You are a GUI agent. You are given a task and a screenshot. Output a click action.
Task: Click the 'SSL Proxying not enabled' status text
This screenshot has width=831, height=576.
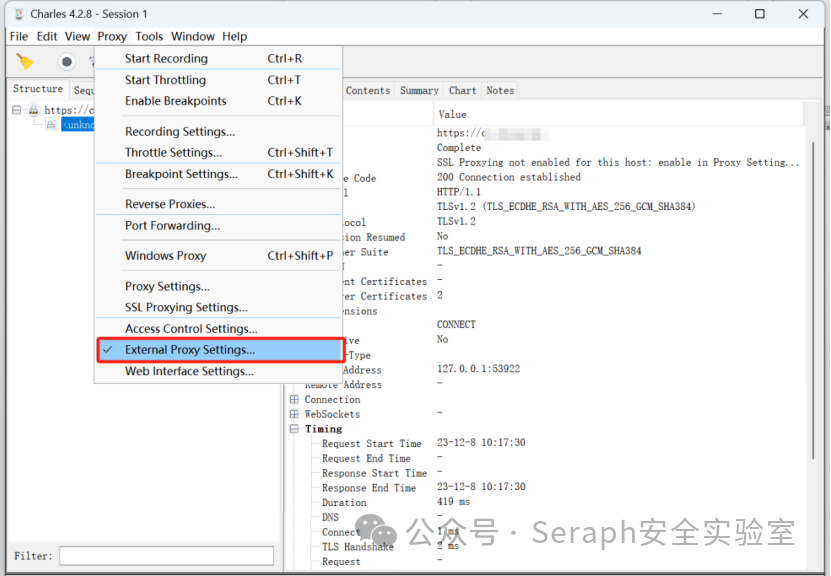[x=618, y=162]
